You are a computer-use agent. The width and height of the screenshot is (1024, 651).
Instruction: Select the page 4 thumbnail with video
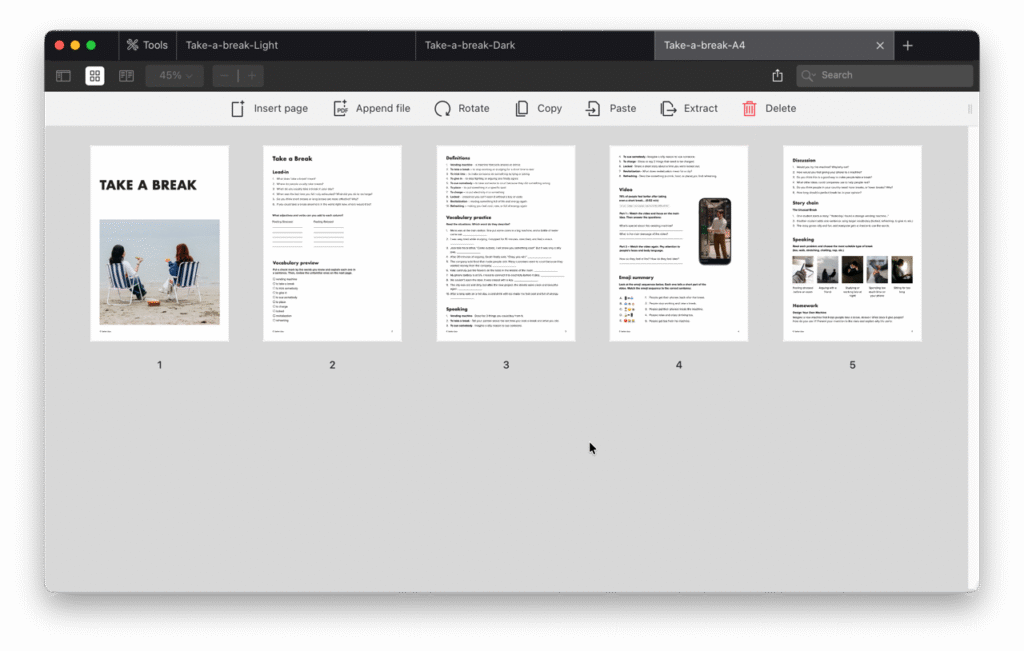tap(679, 243)
